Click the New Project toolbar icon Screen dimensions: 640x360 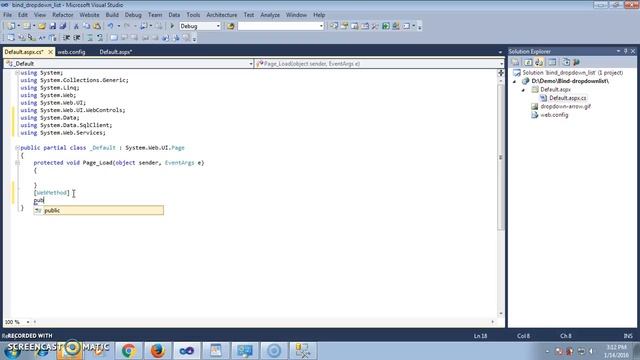pos(11,26)
